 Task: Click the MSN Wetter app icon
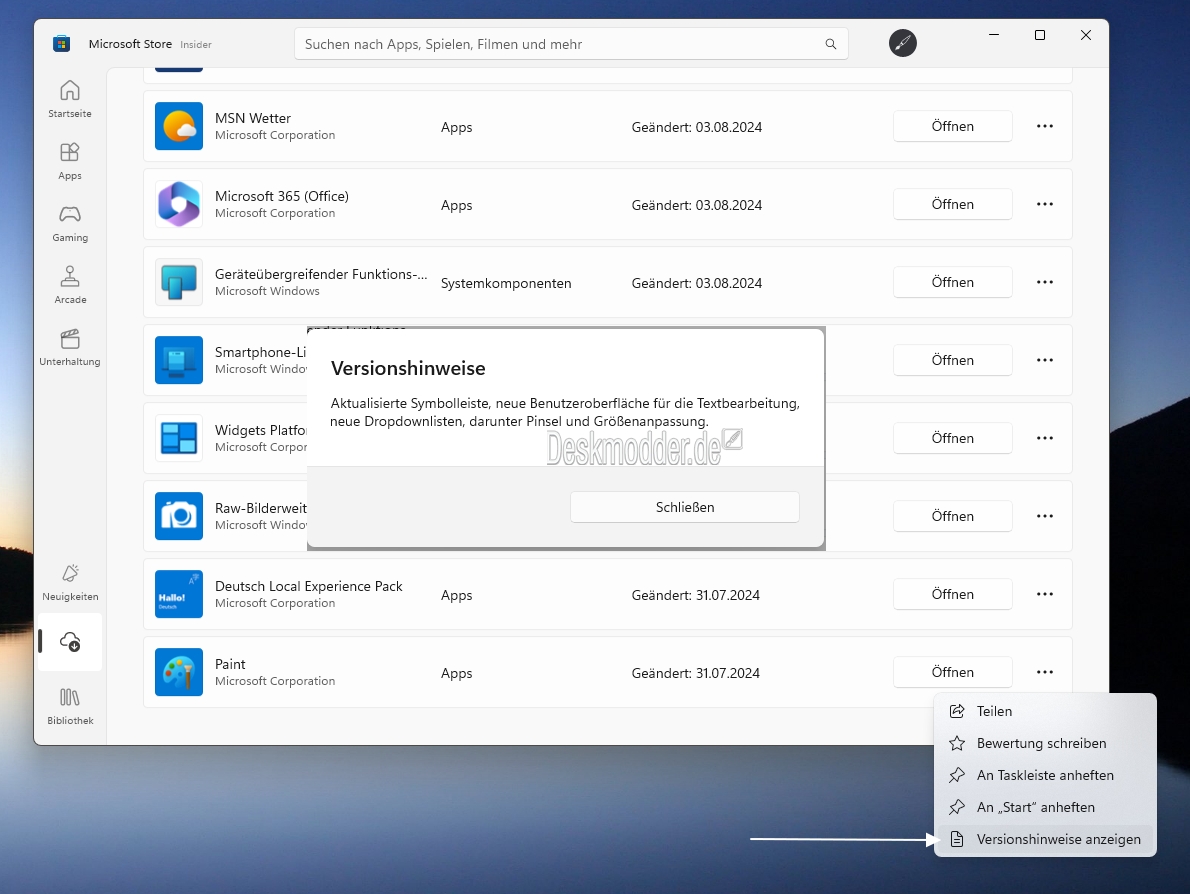[179, 126]
